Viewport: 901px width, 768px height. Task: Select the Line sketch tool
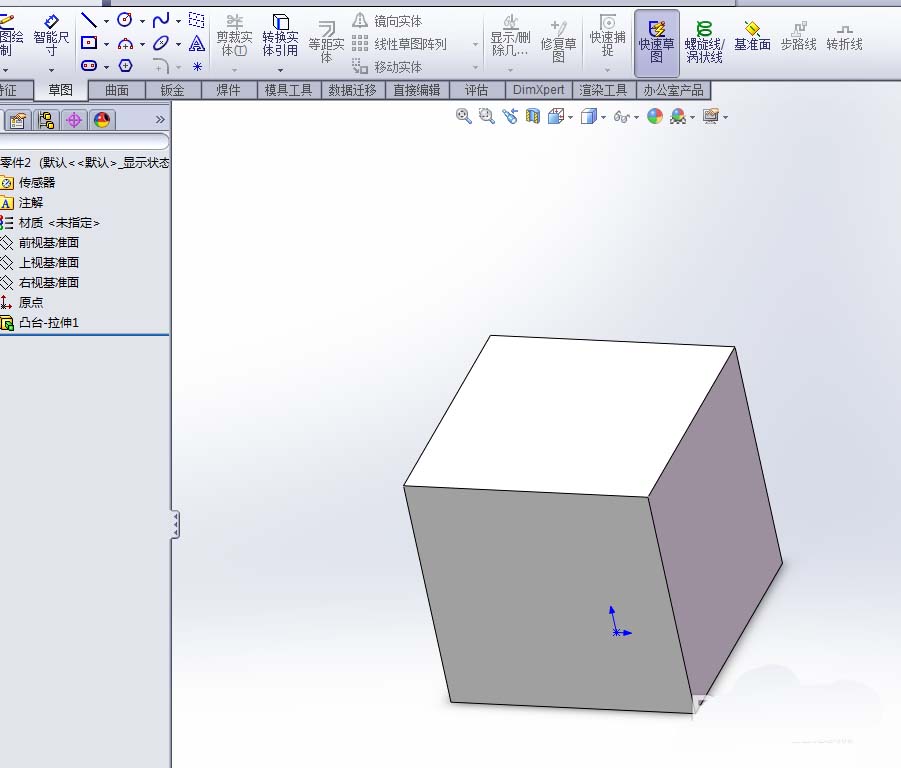point(88,20)
